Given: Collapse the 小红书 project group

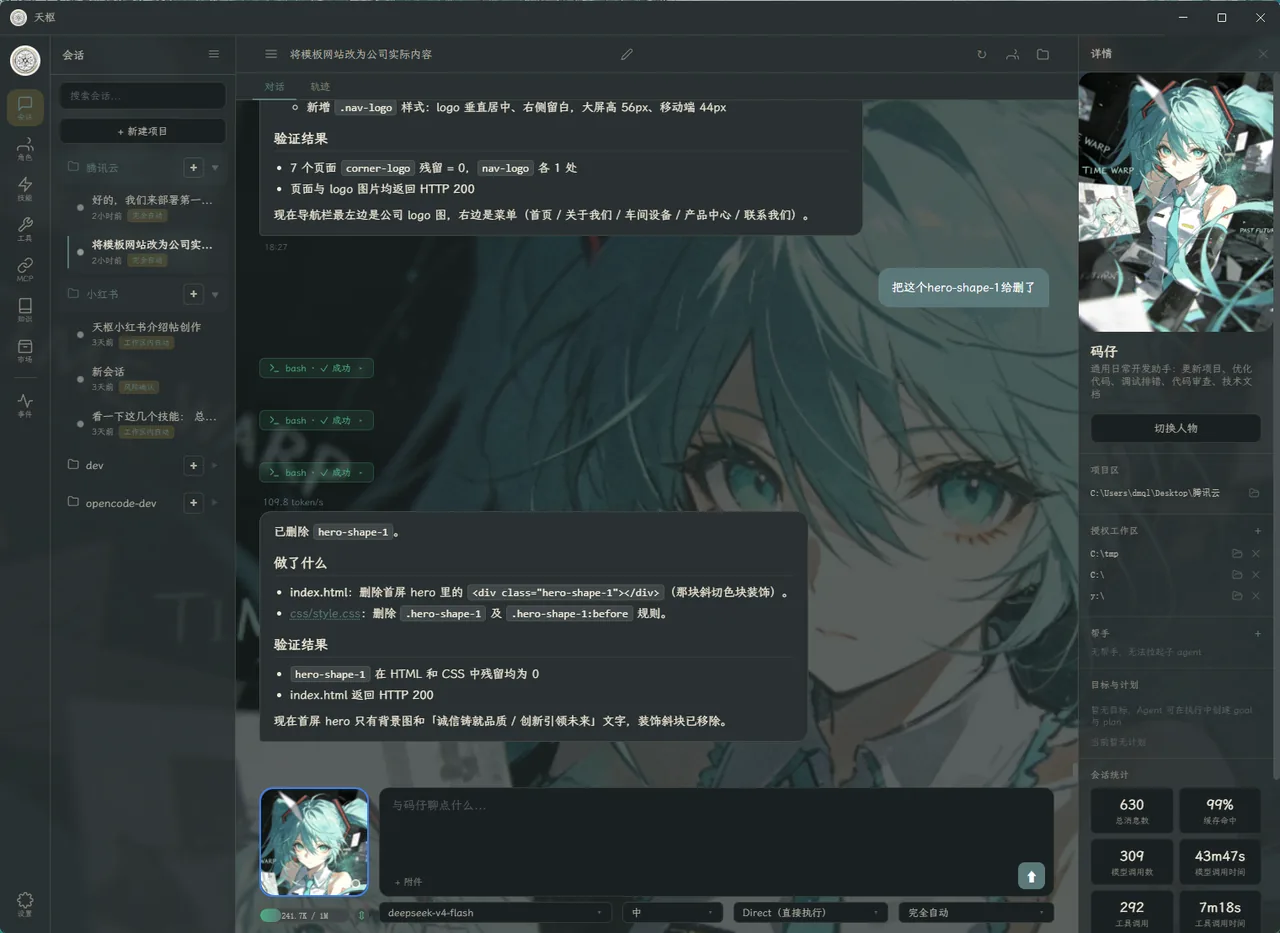Looking at the screenshot, I should click(x=215, y=294).
